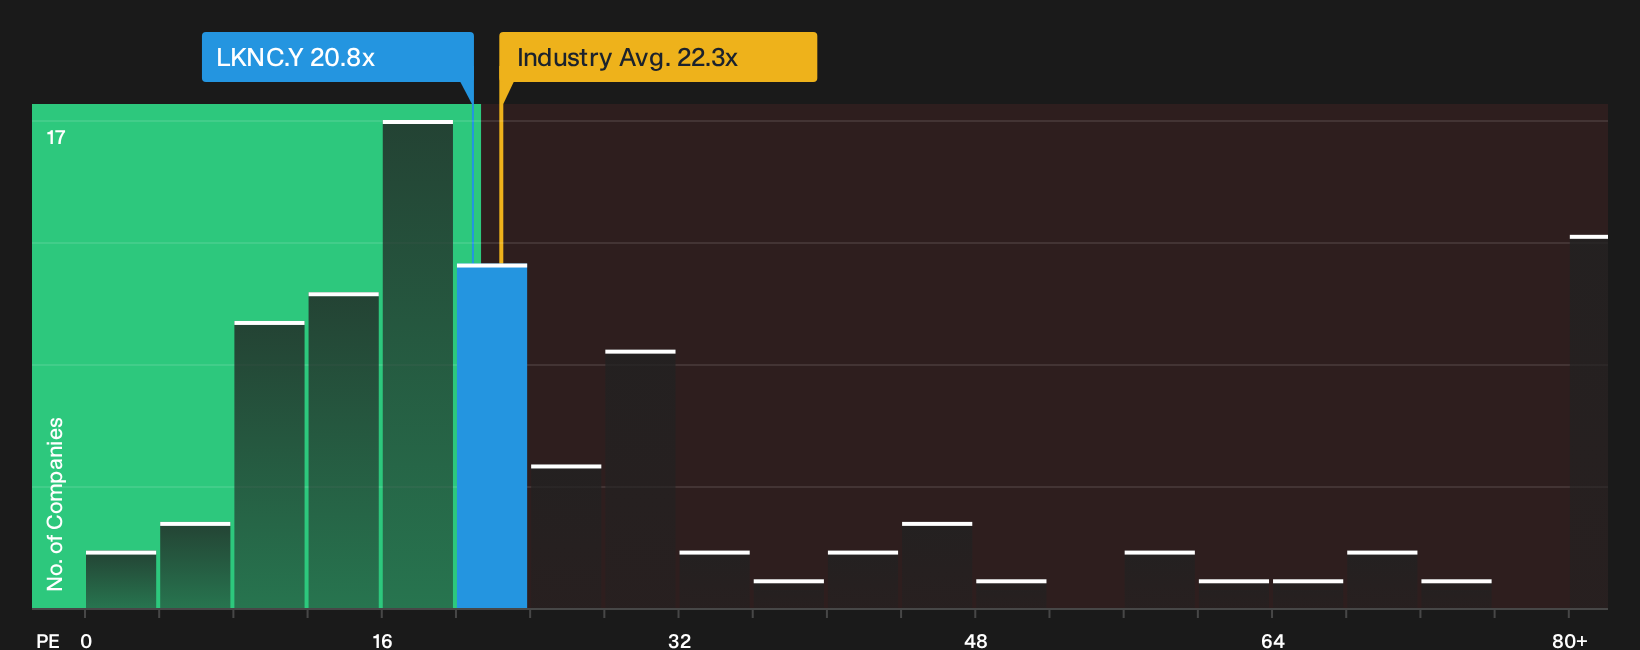This screenshot has height=650, width=1640.
Task: Select the 80+ PE histogram bar
Action: point(1589,422)
